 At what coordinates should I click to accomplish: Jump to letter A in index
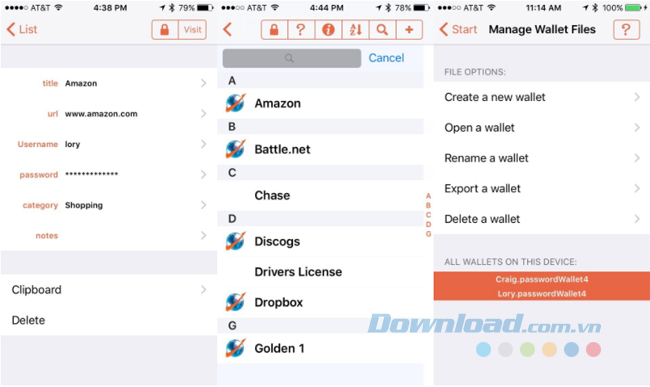[428, 196]
